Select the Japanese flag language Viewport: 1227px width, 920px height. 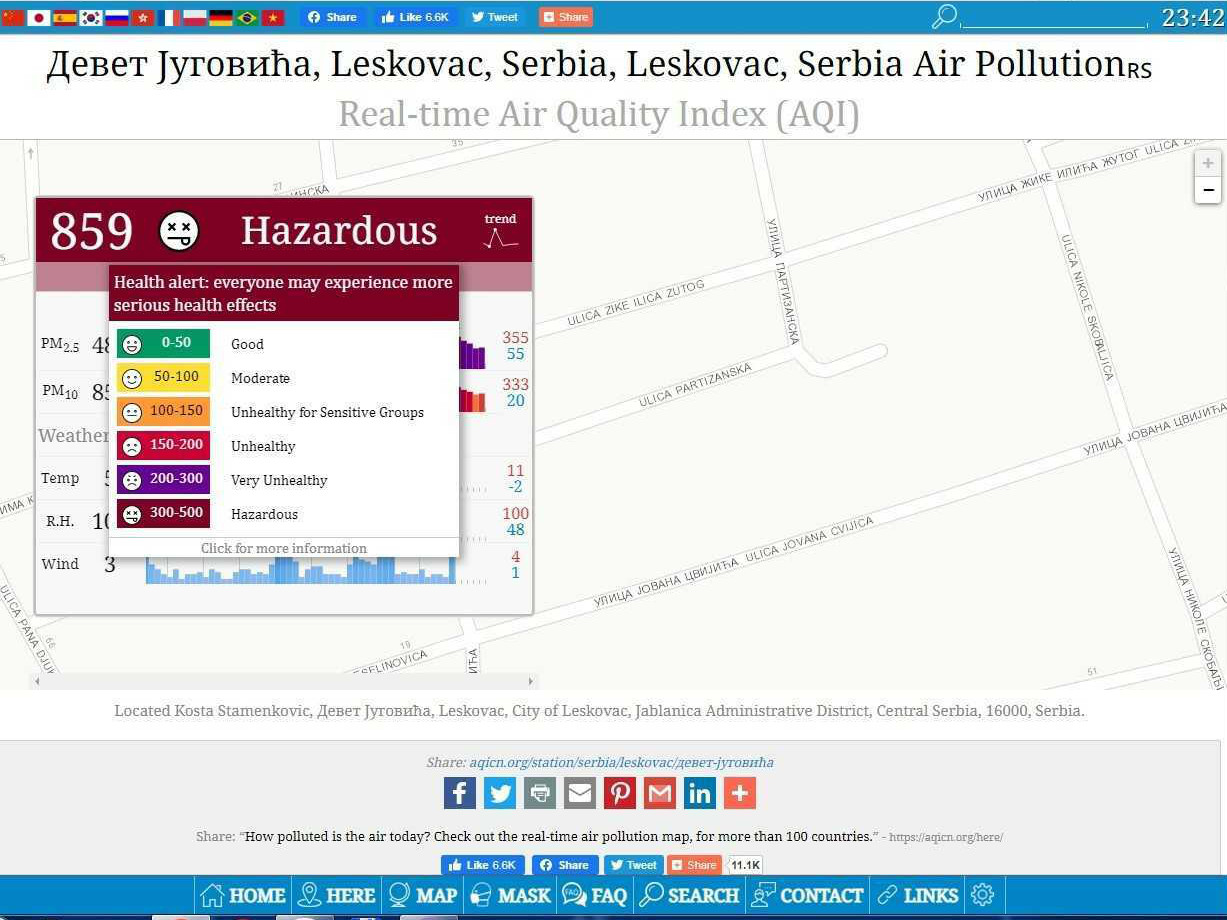(x=39, y=17)
